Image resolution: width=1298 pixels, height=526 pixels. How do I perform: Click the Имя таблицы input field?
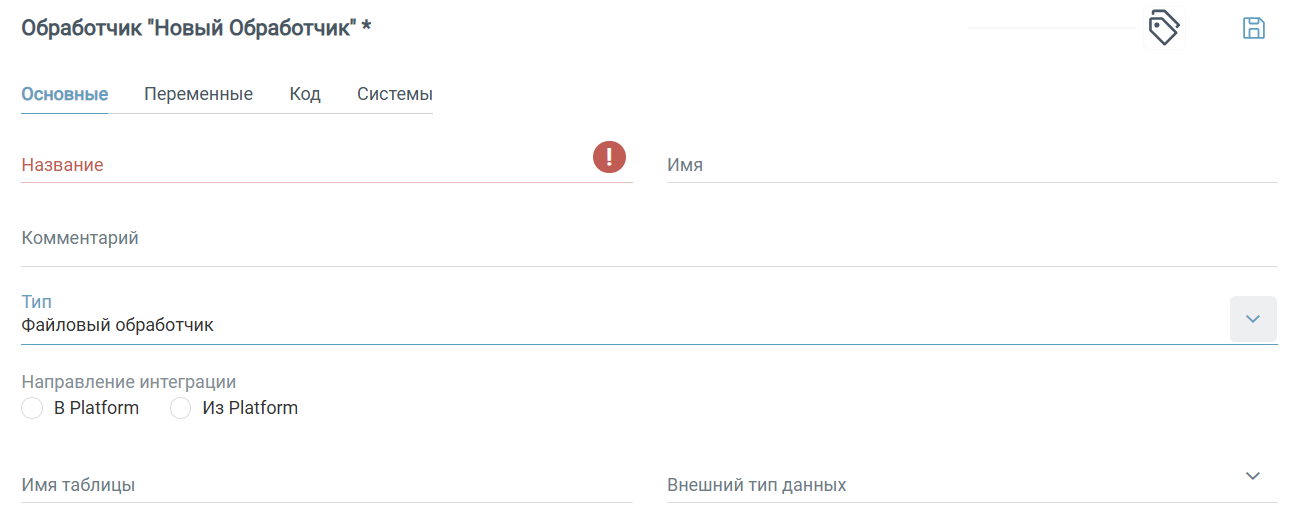tap(326, 485)
